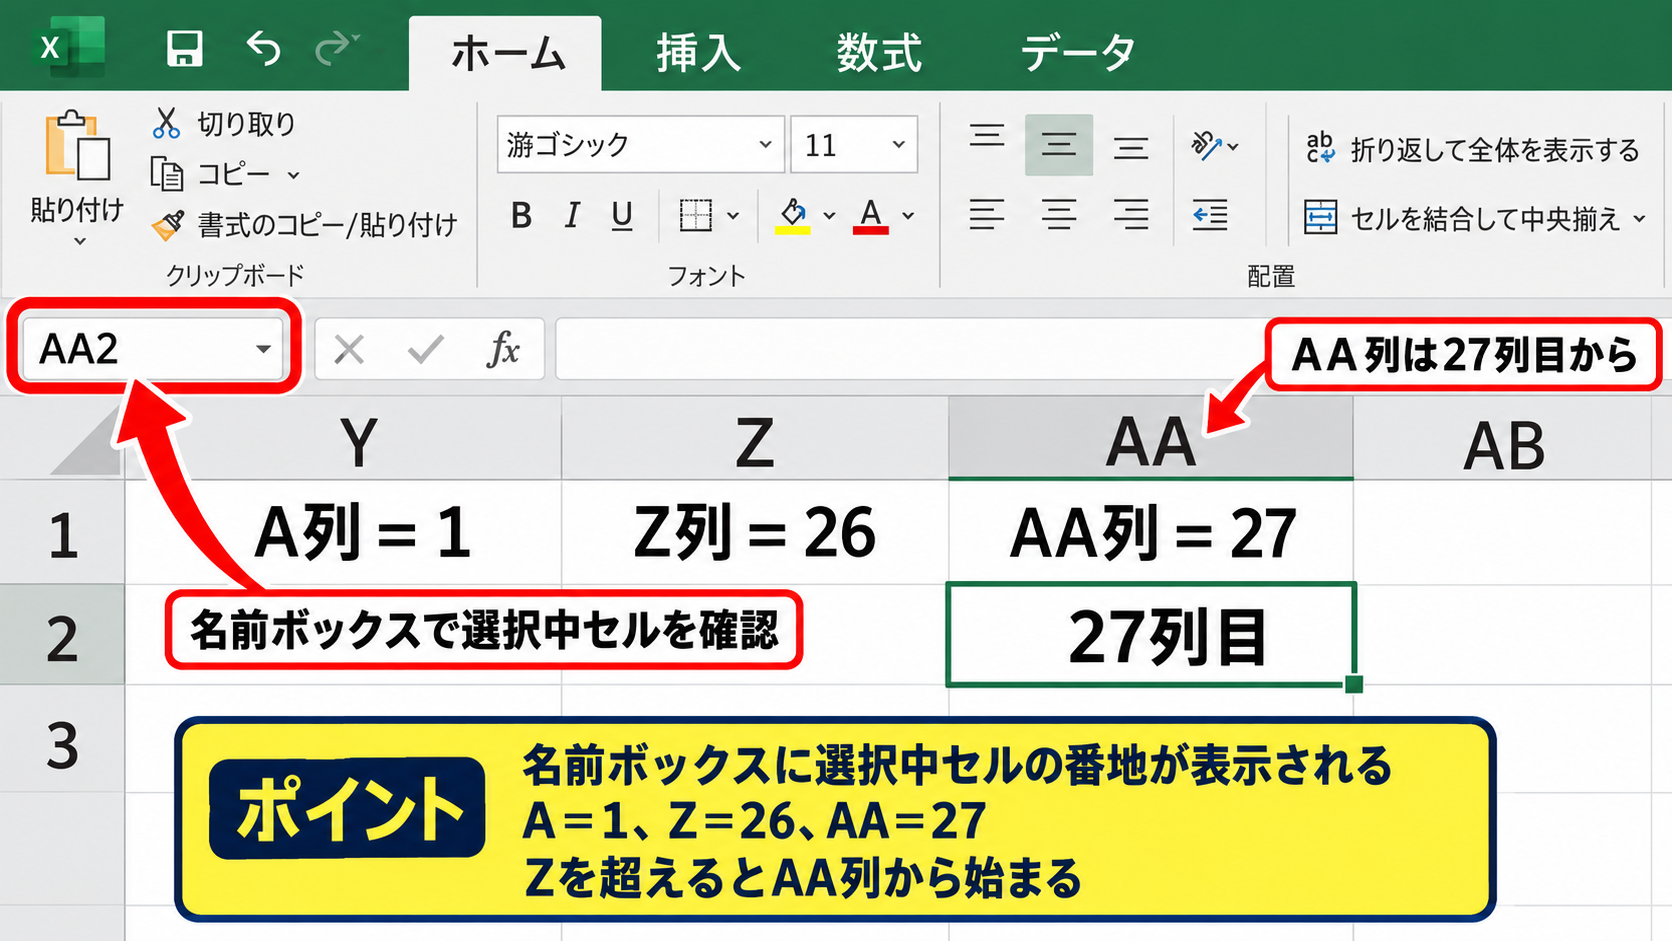Click the コピー copy icon

click(167, 174)
